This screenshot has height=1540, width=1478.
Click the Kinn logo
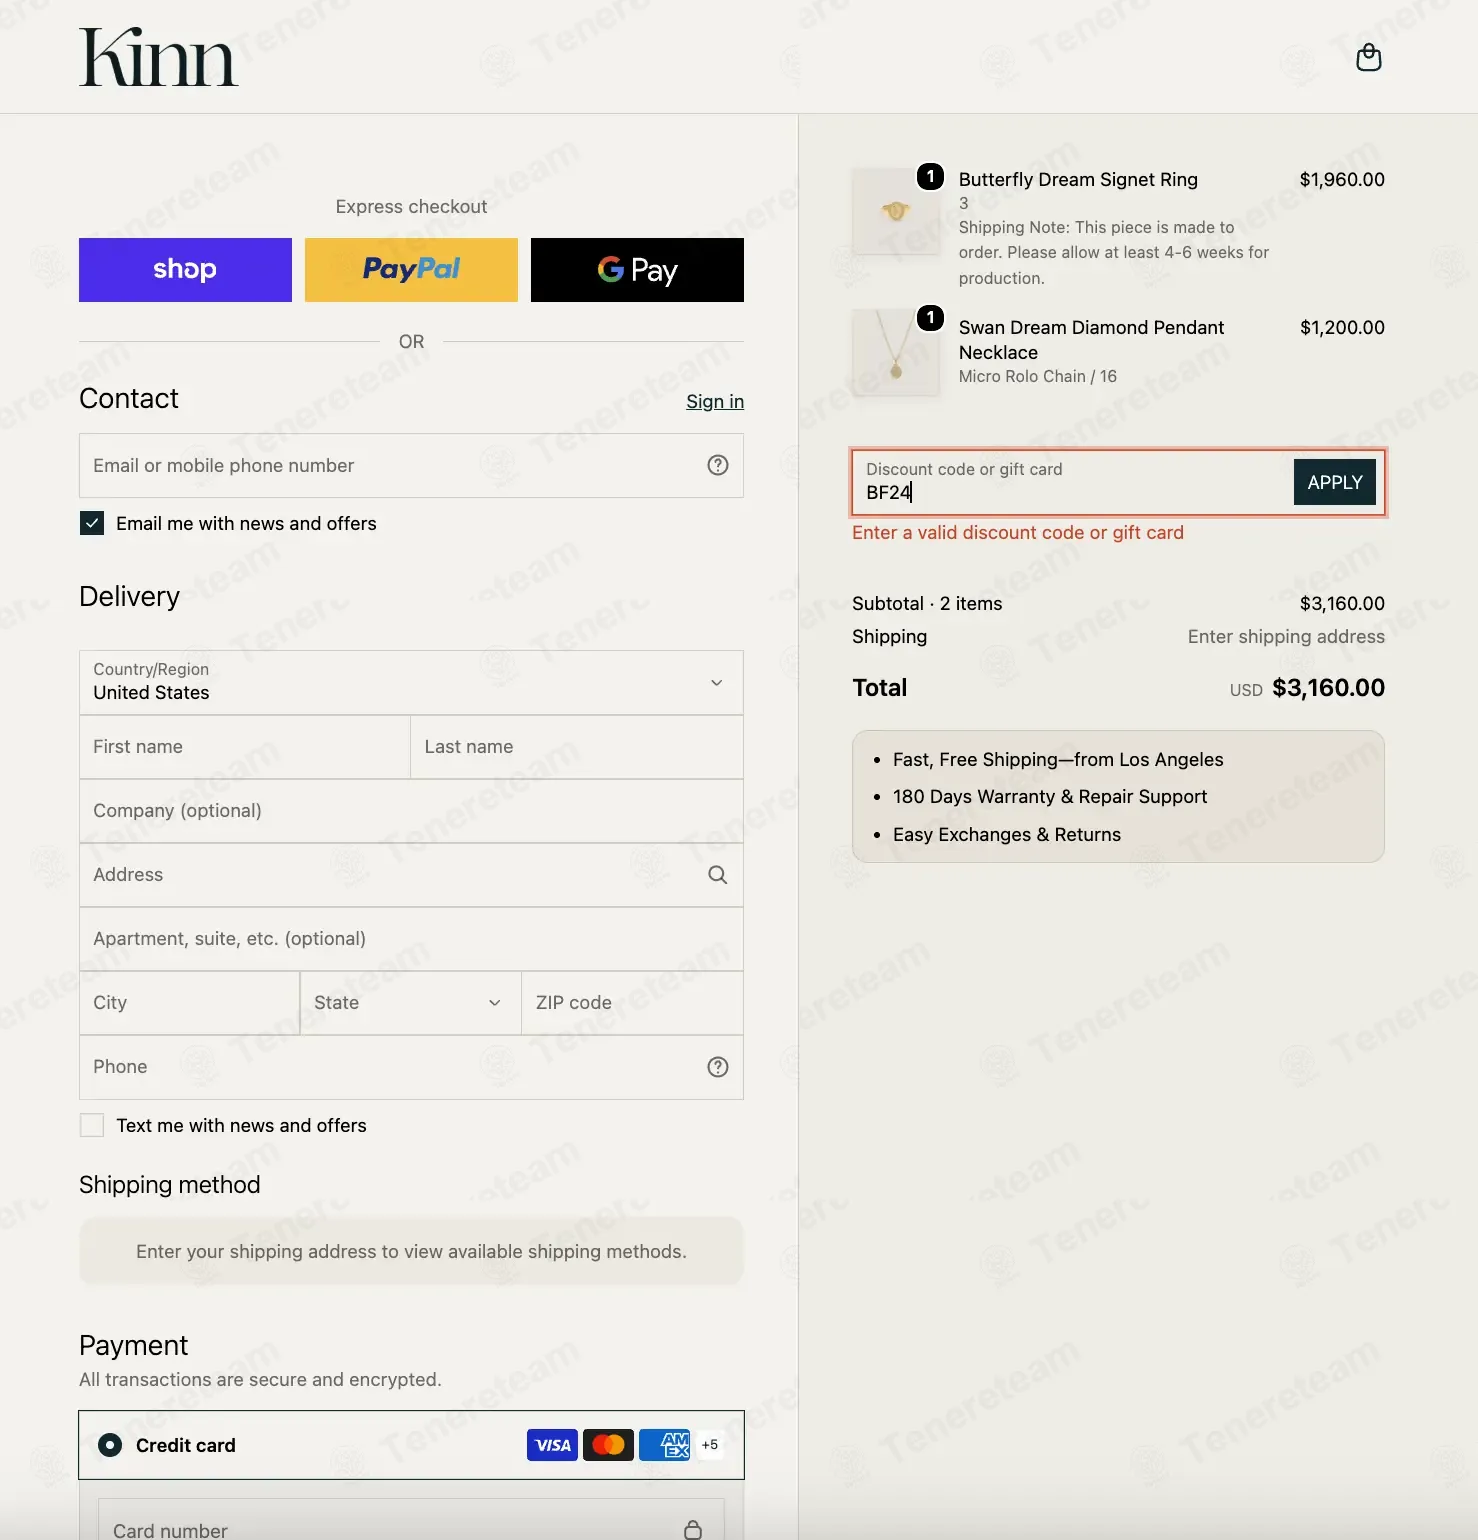pyautogui.click(x=158, y=57)
